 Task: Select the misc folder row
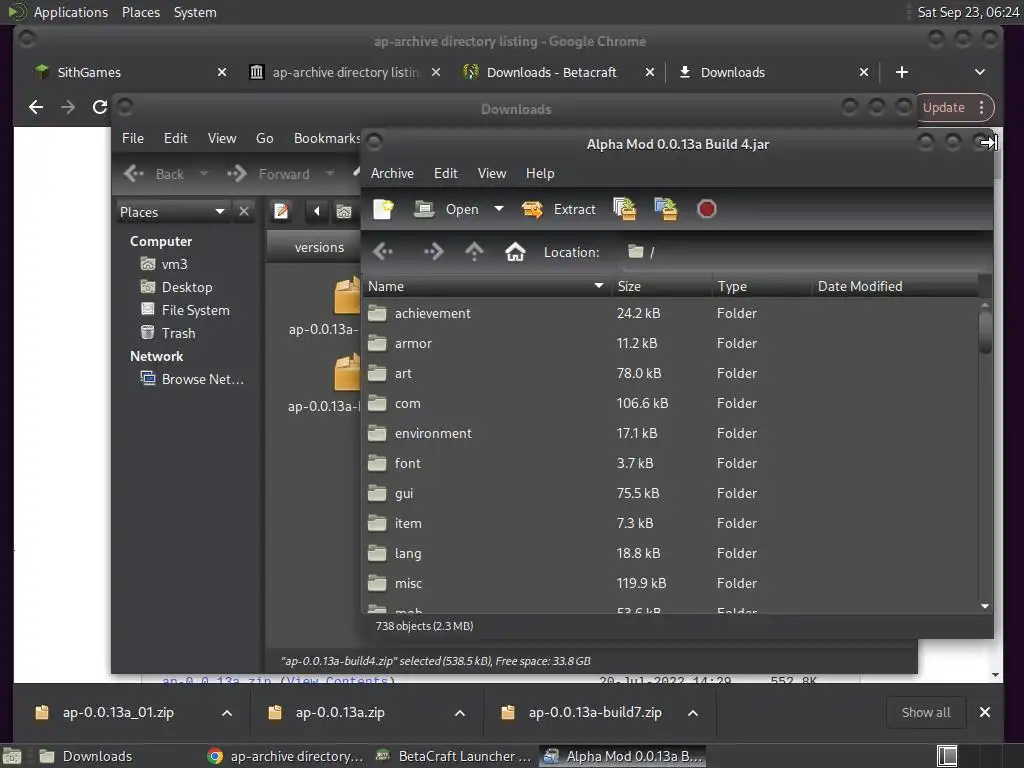tap(670, 584)
